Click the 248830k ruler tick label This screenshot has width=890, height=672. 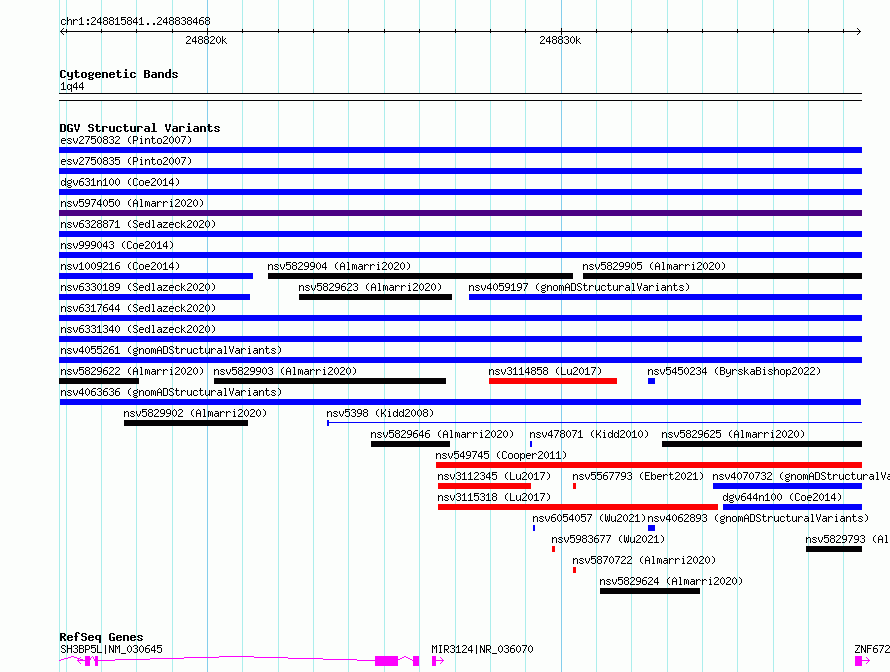pyautogui.click(x=560, y=40)
